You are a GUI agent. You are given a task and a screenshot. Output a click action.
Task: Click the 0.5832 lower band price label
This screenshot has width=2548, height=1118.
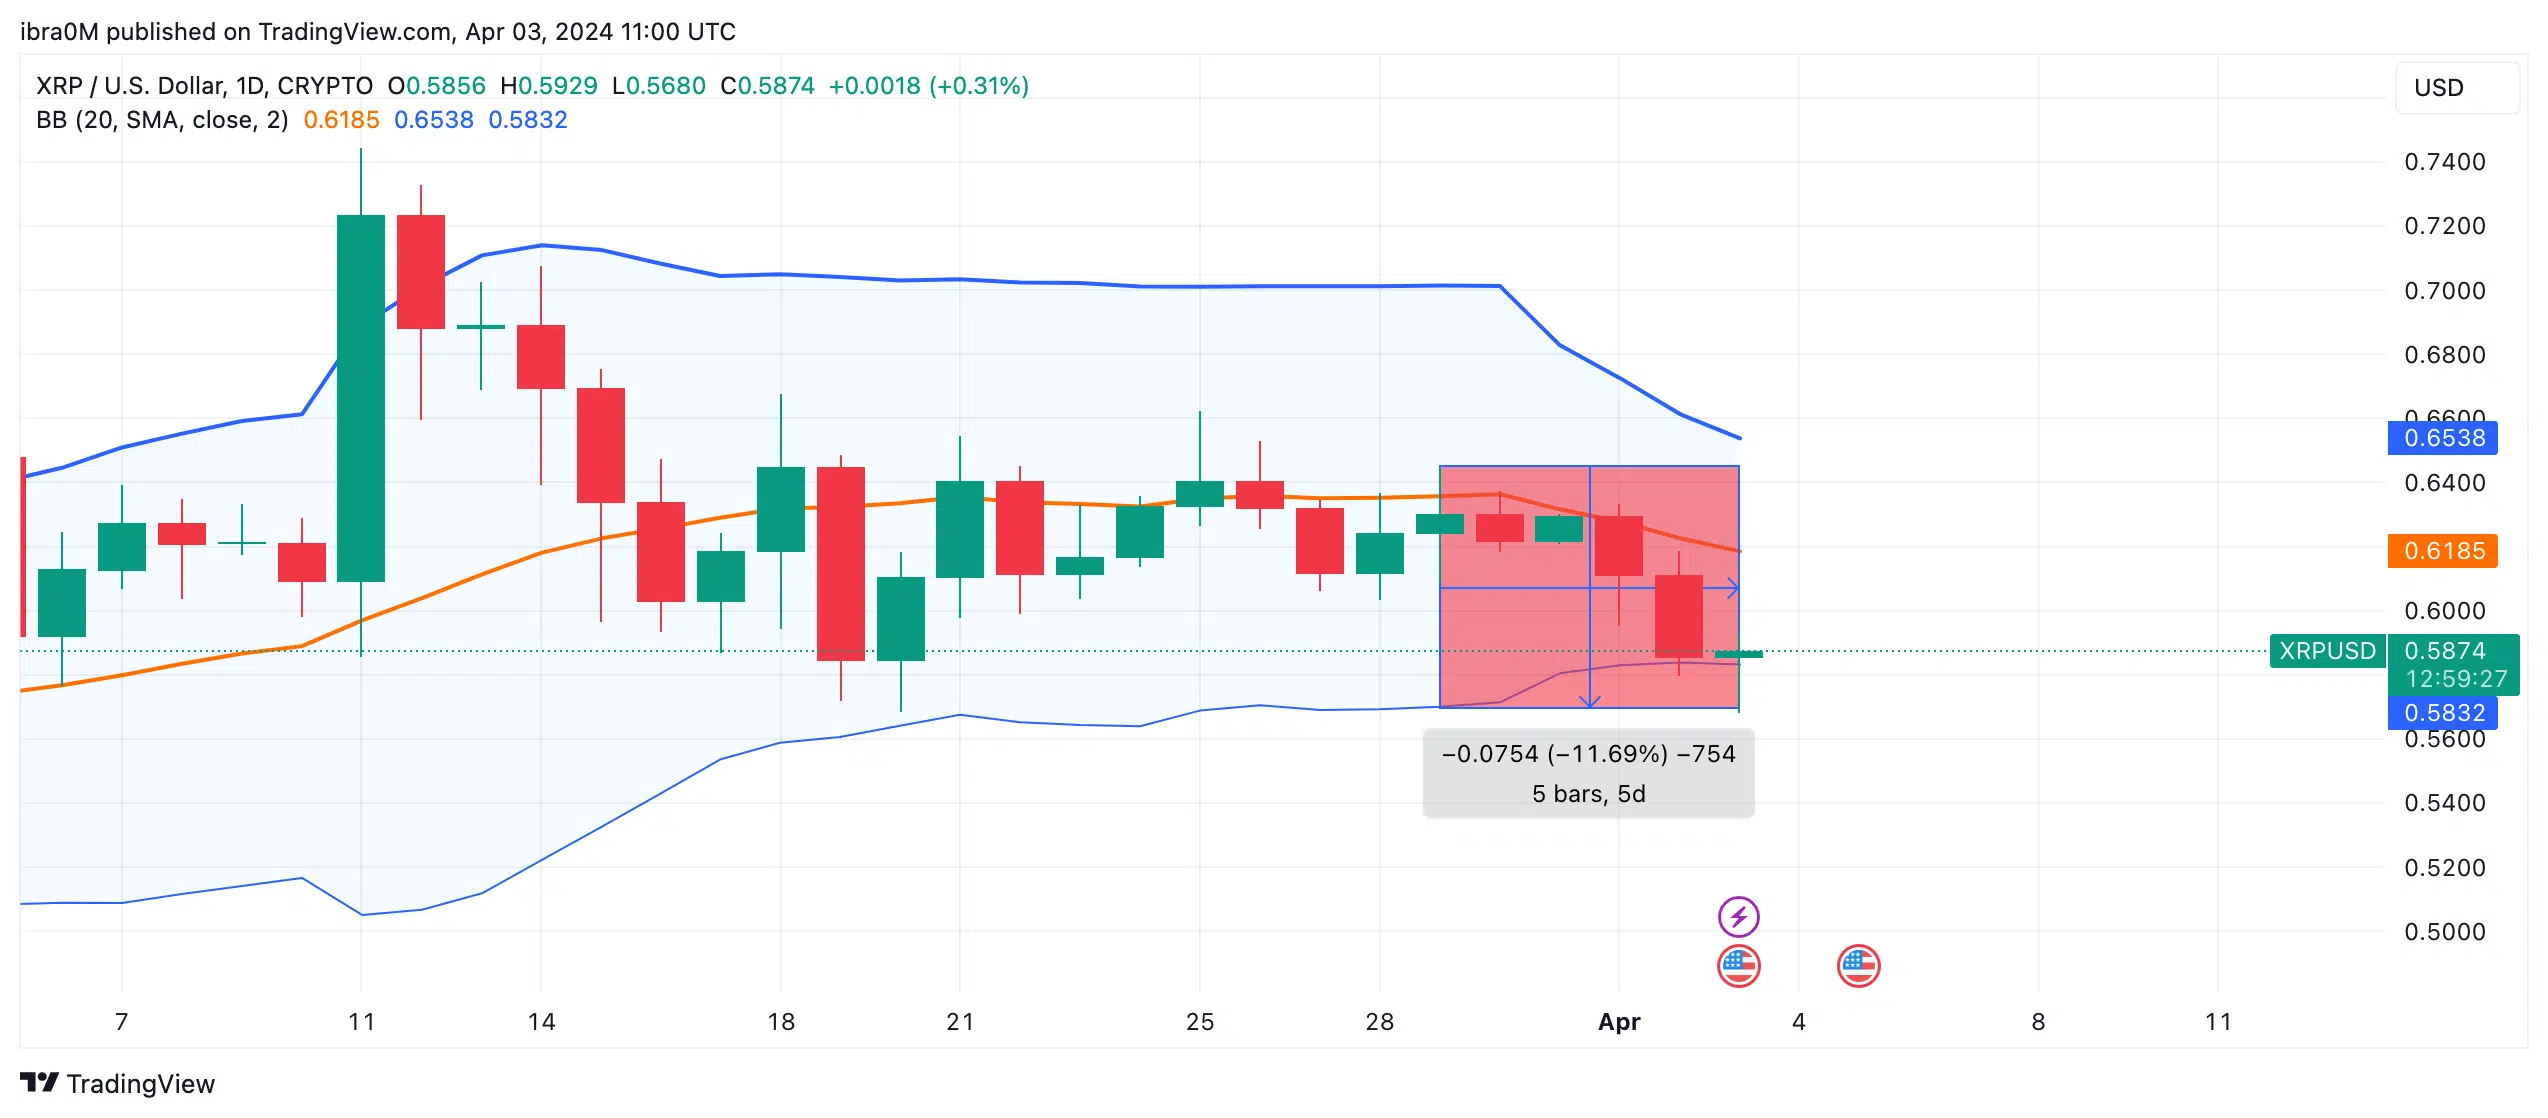tap(2443, 713)
